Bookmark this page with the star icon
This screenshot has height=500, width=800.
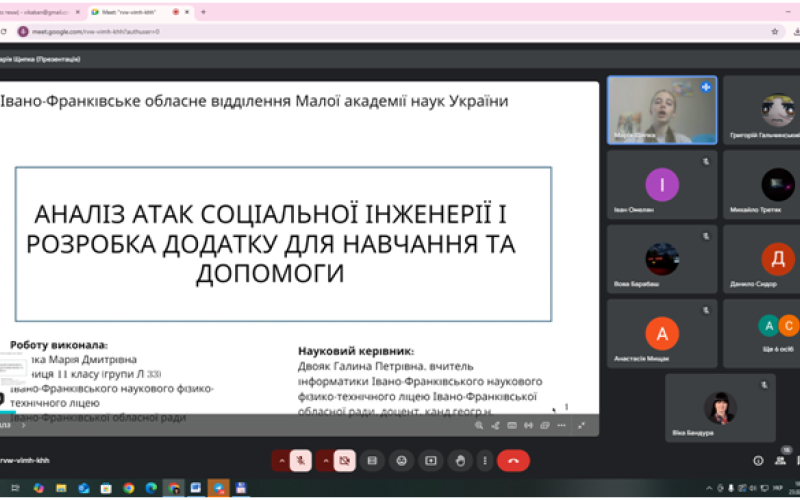click(x=774, y=32)
